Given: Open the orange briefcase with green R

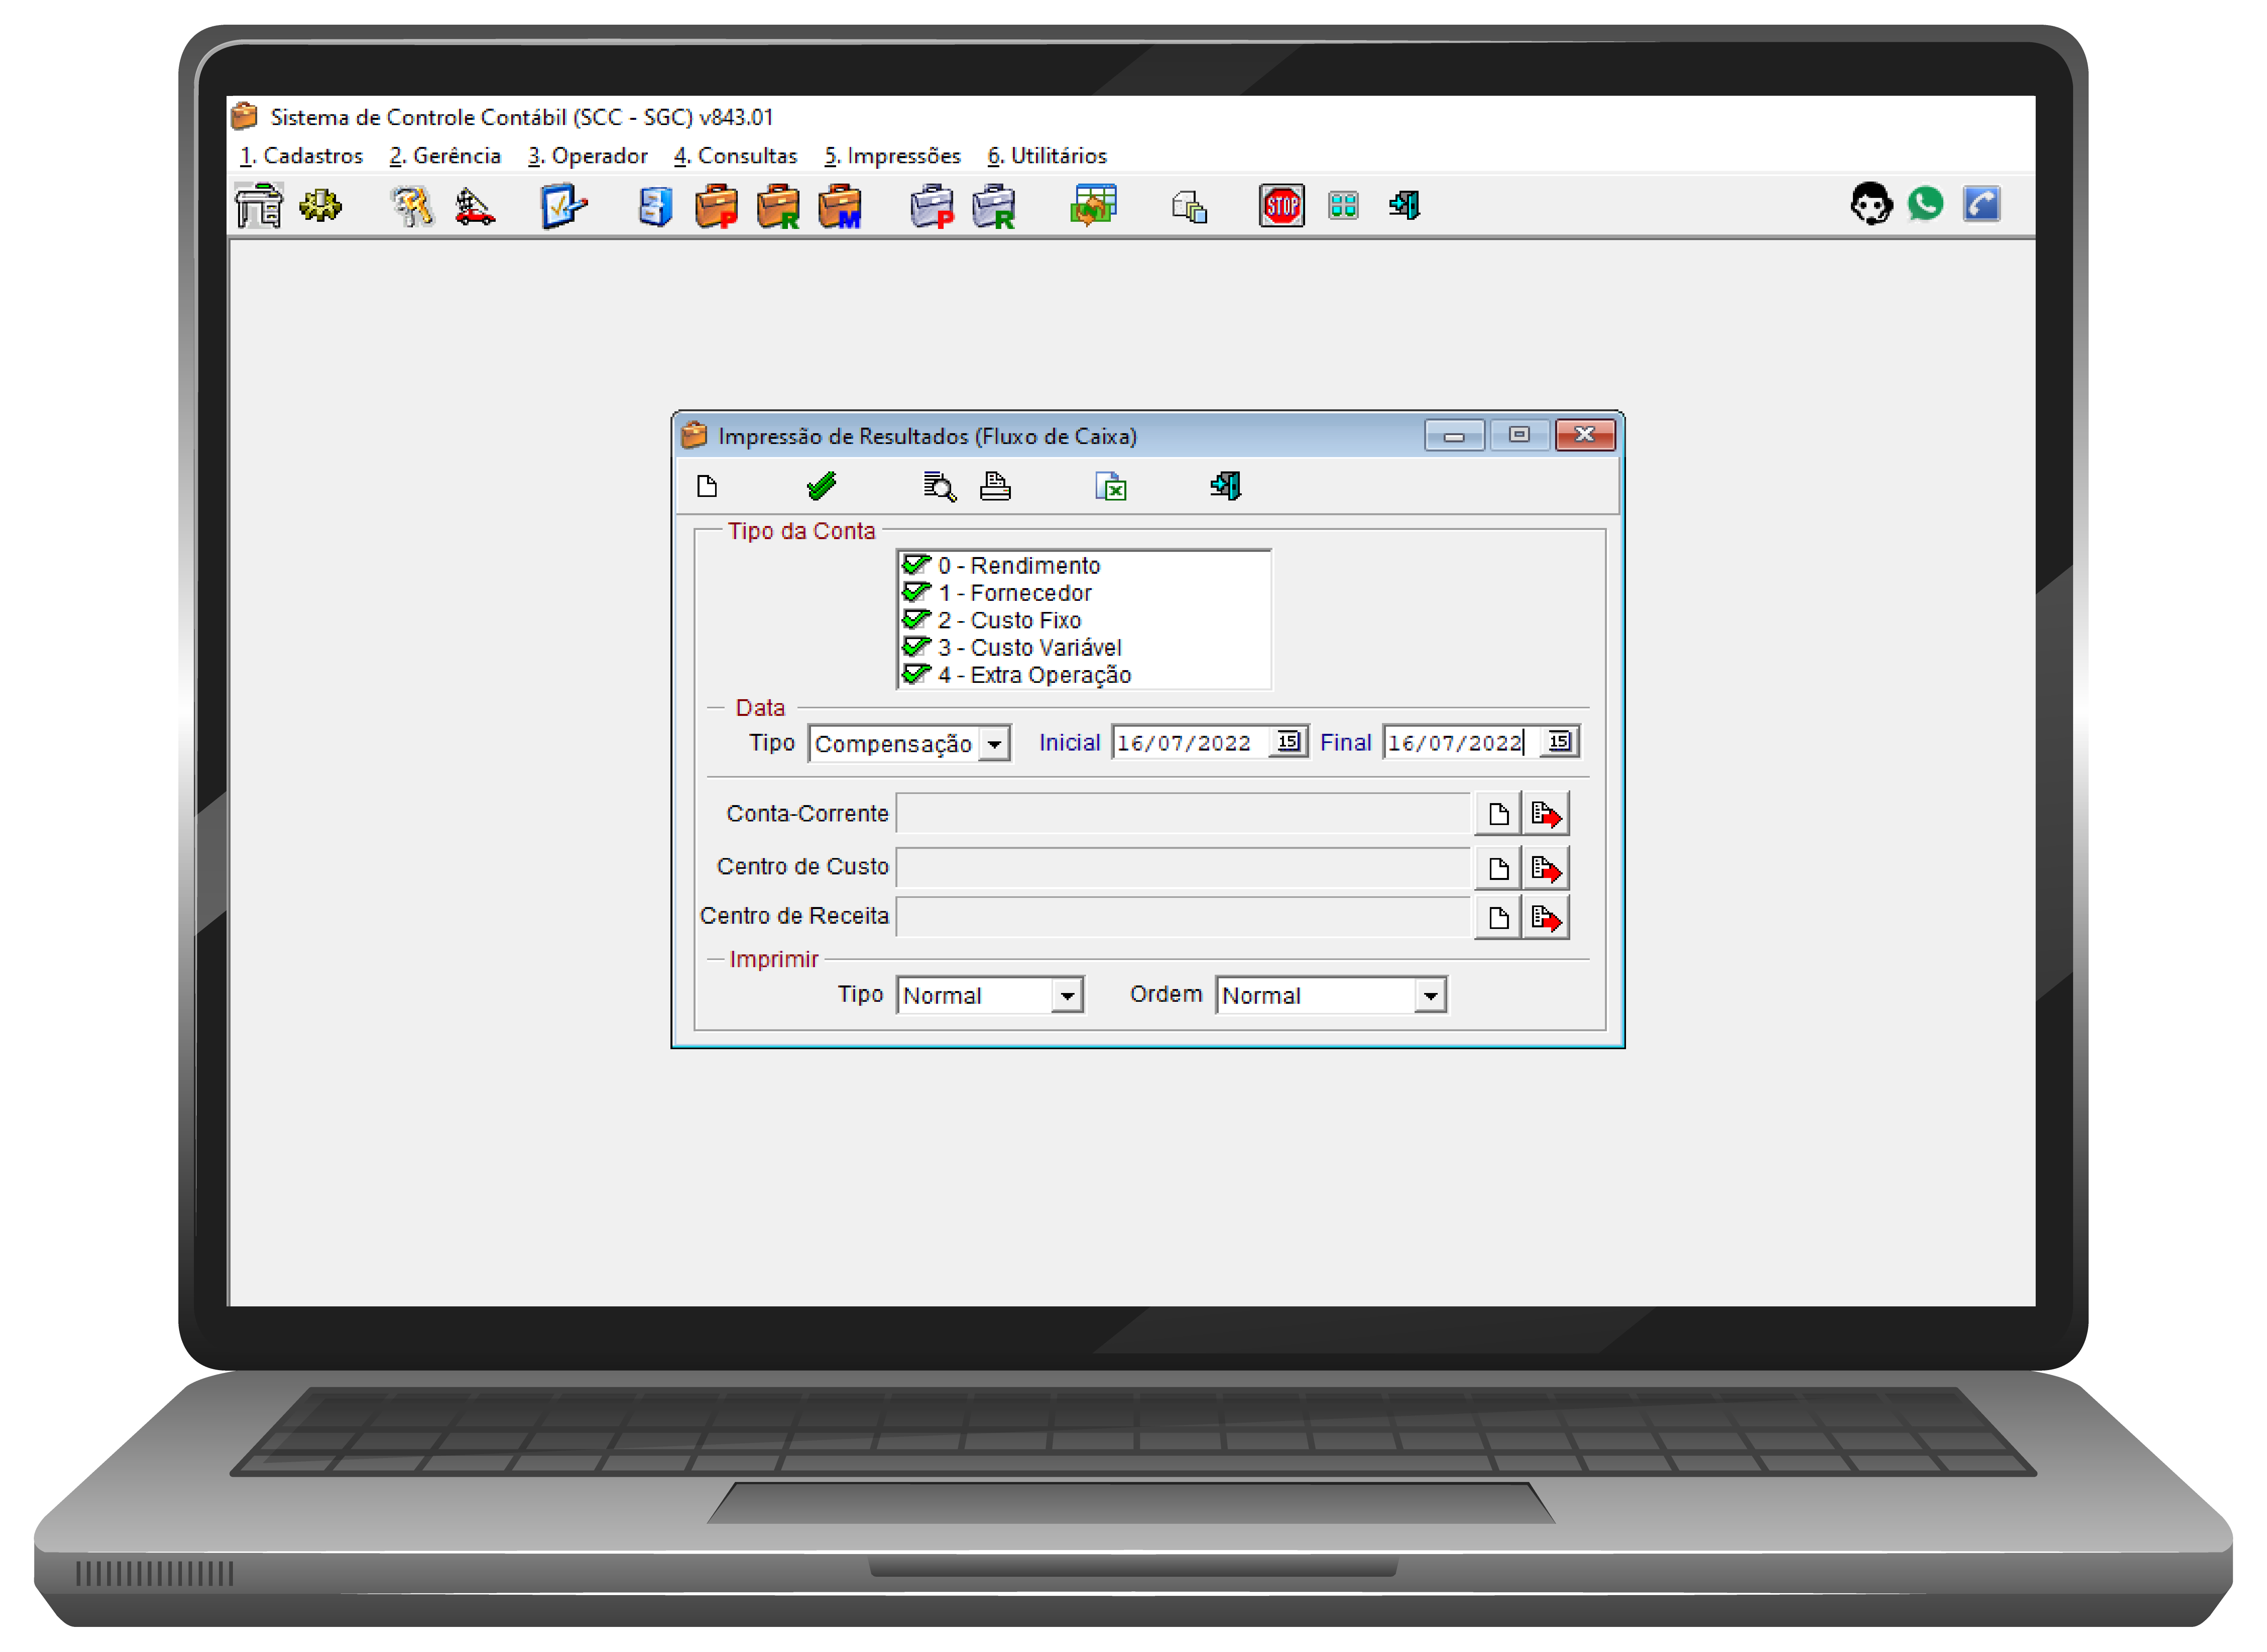Looking at the screenshot, I should (x=778, y=206).
